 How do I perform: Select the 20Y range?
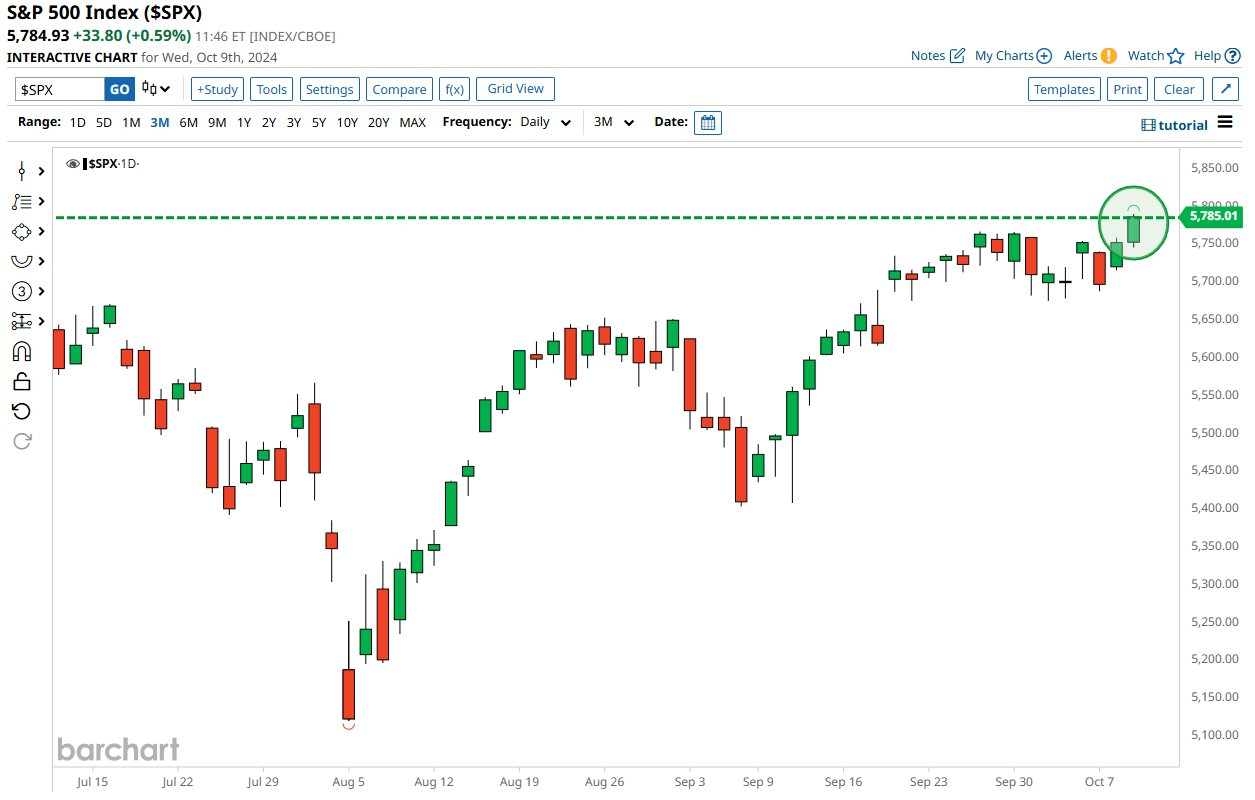click(x=379, y=122)
